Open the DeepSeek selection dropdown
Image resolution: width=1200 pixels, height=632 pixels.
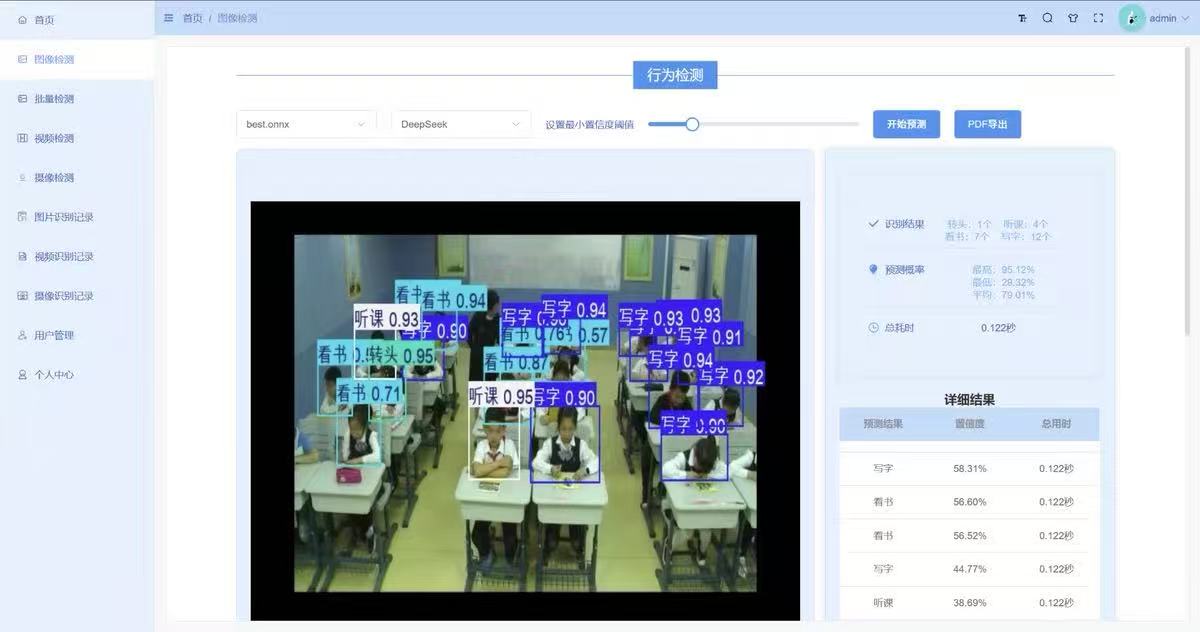461,124
